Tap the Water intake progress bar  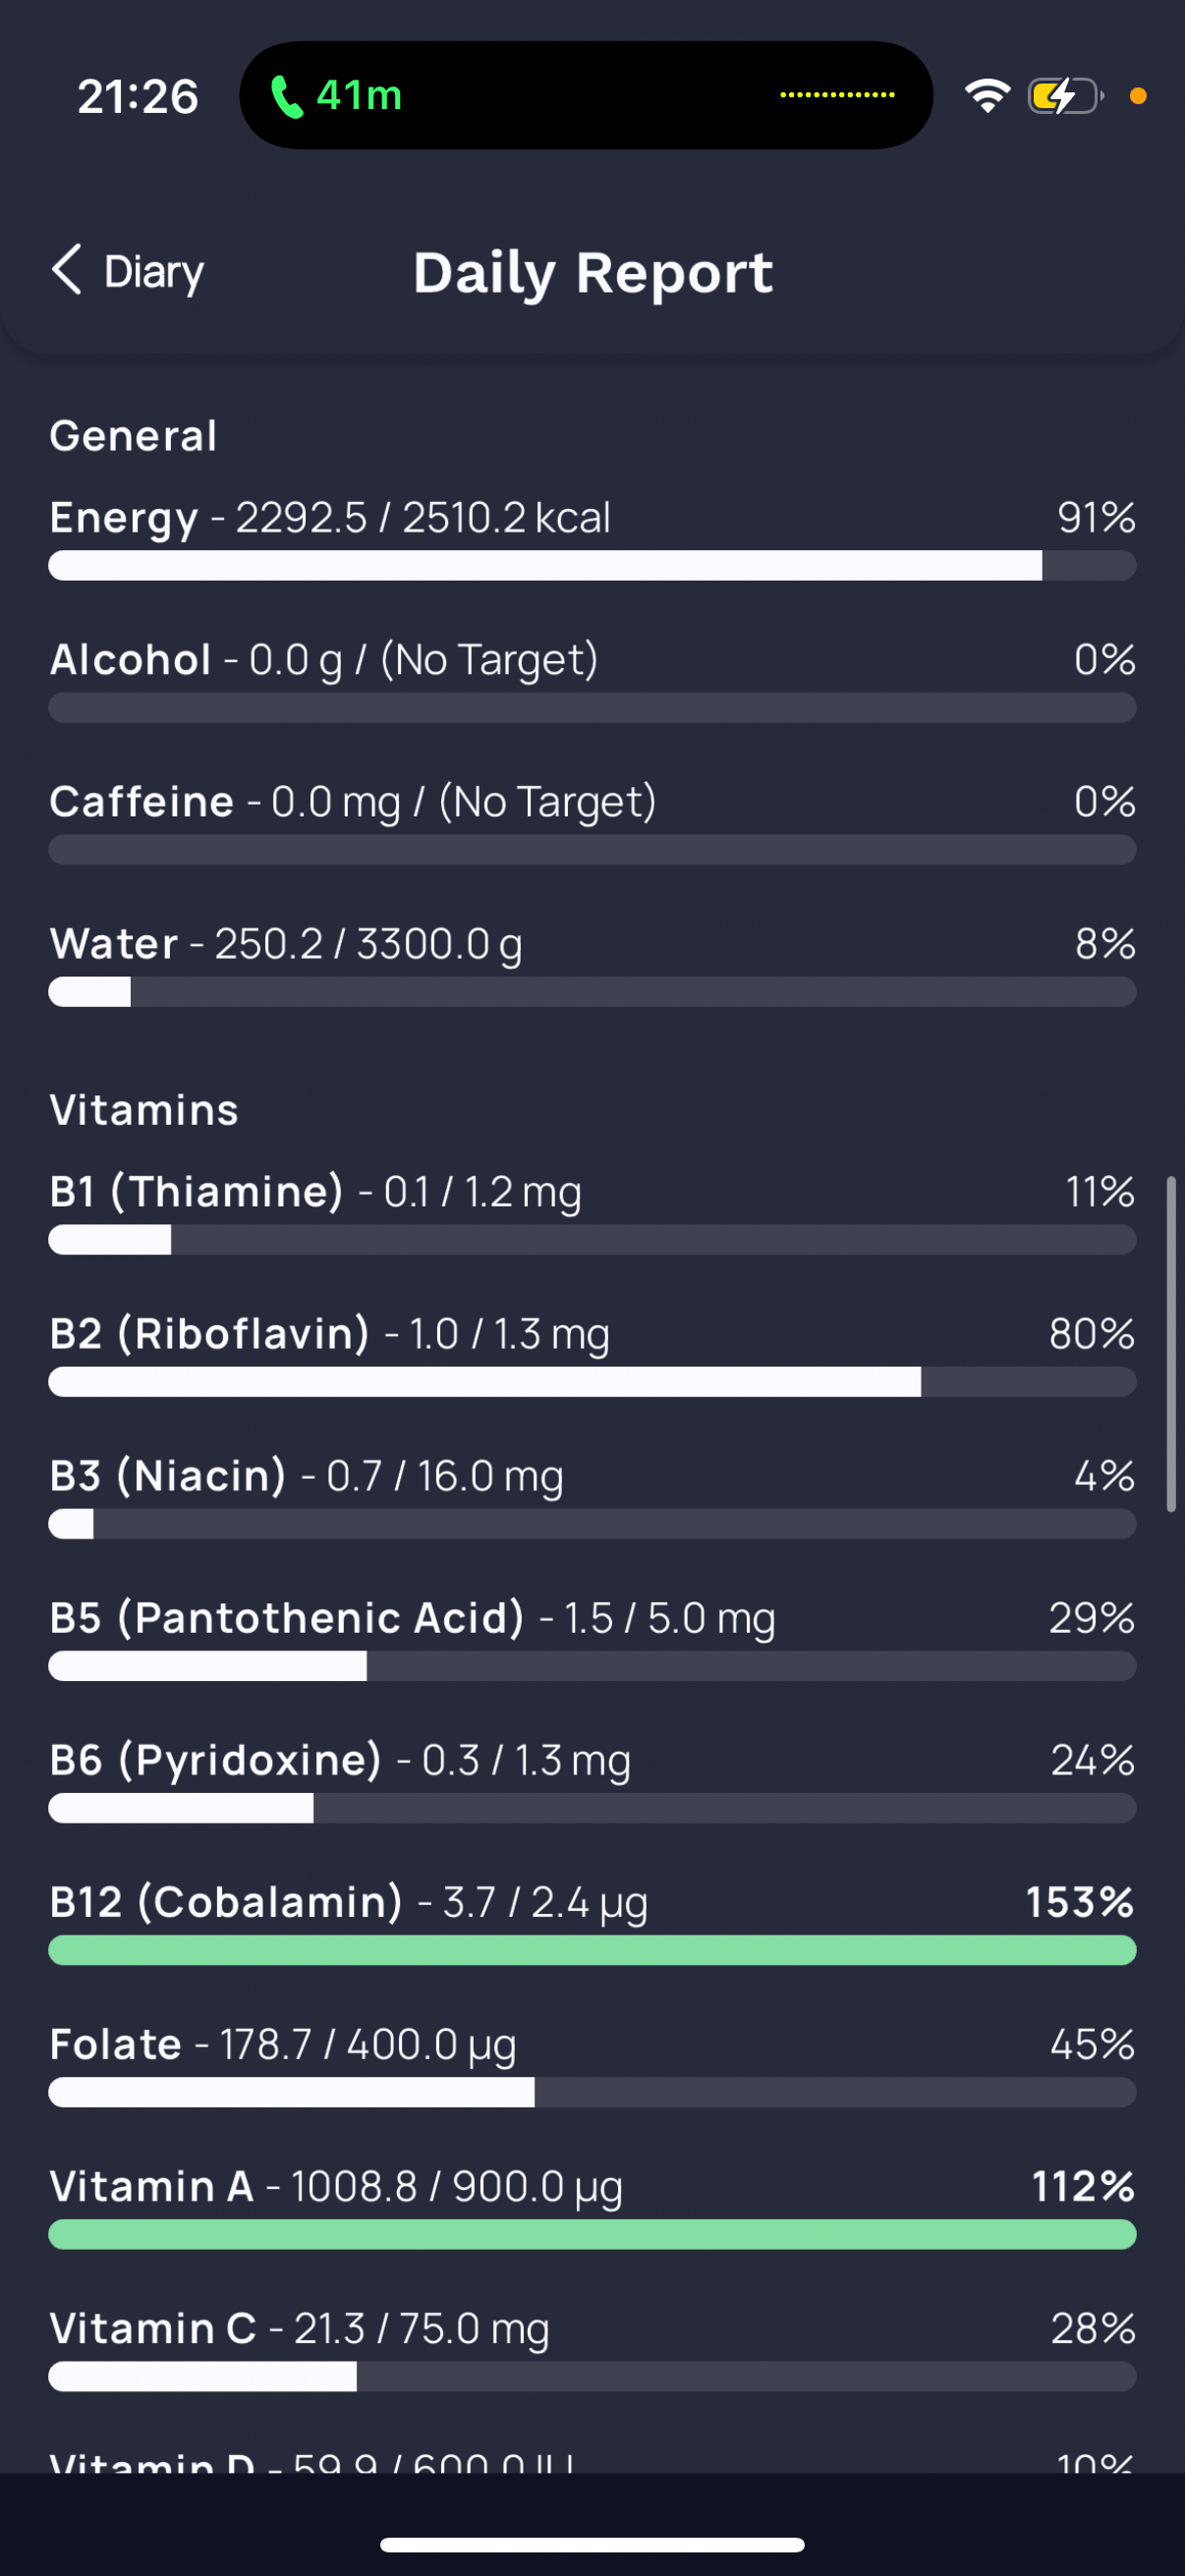(x=592, y=992)
